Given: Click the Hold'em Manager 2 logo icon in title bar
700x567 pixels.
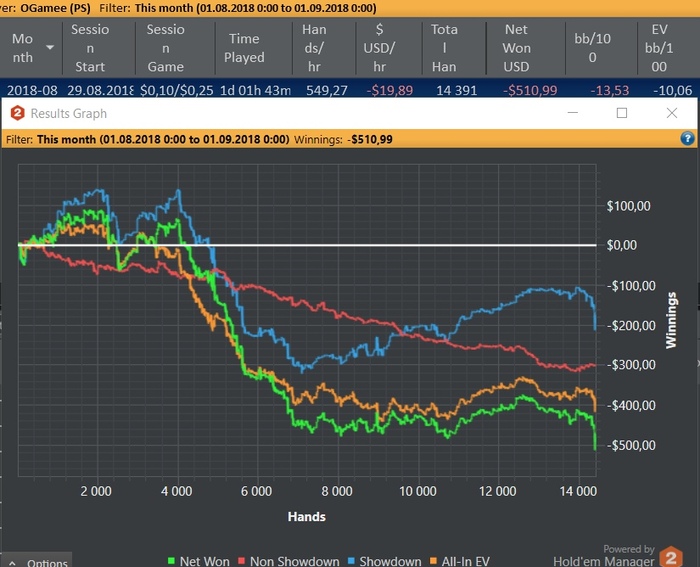Looking at the screenshot, I should pos(17,113).
